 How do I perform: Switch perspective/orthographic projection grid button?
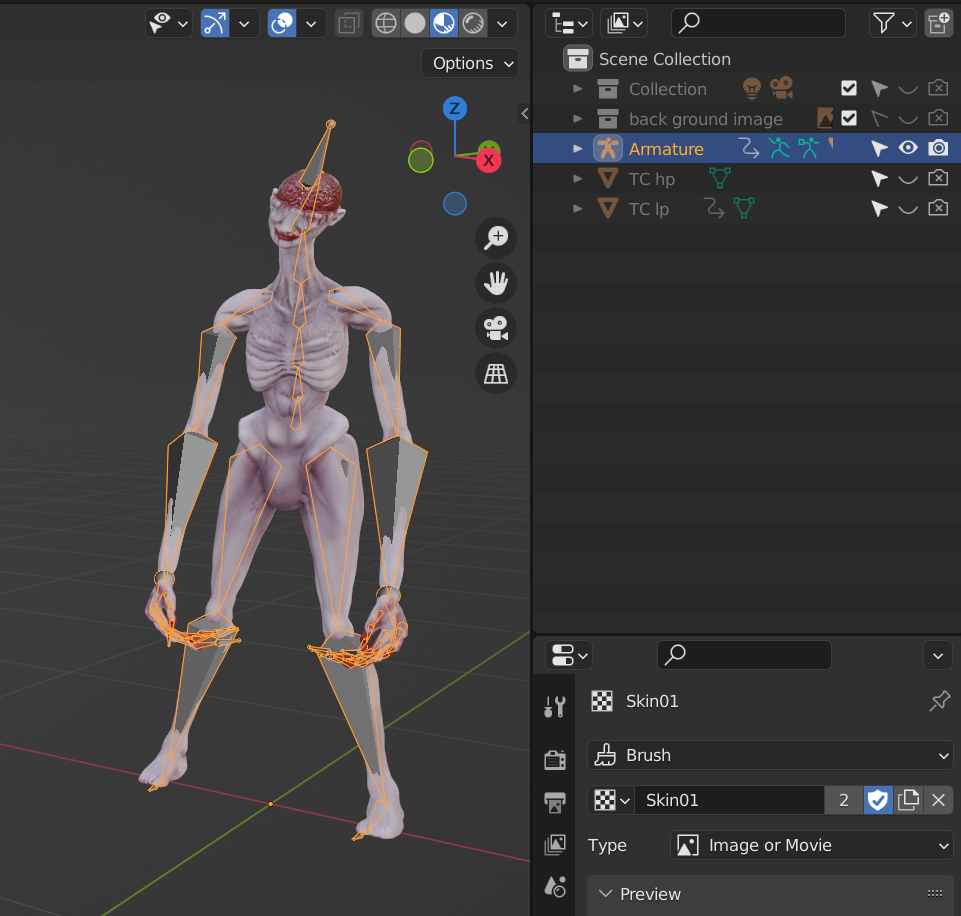pyautogui.click(x=496, y=373)
